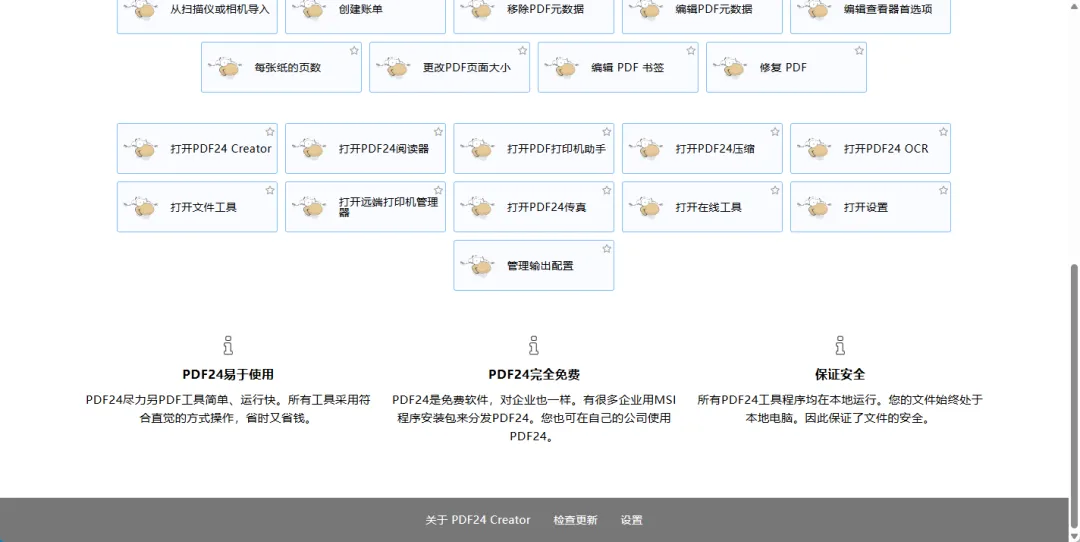Click the 保证安全 heading

click(x=840, y=375)
